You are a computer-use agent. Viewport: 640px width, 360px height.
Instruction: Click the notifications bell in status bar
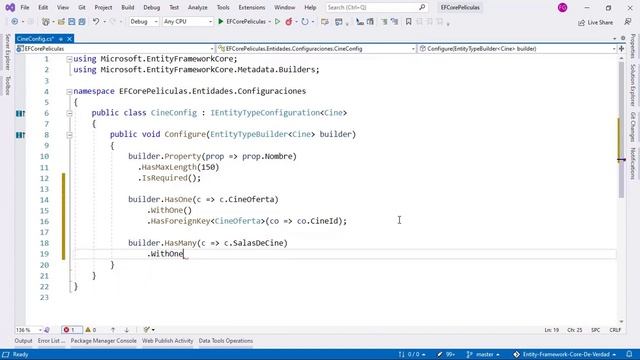(x=630, y=354)
